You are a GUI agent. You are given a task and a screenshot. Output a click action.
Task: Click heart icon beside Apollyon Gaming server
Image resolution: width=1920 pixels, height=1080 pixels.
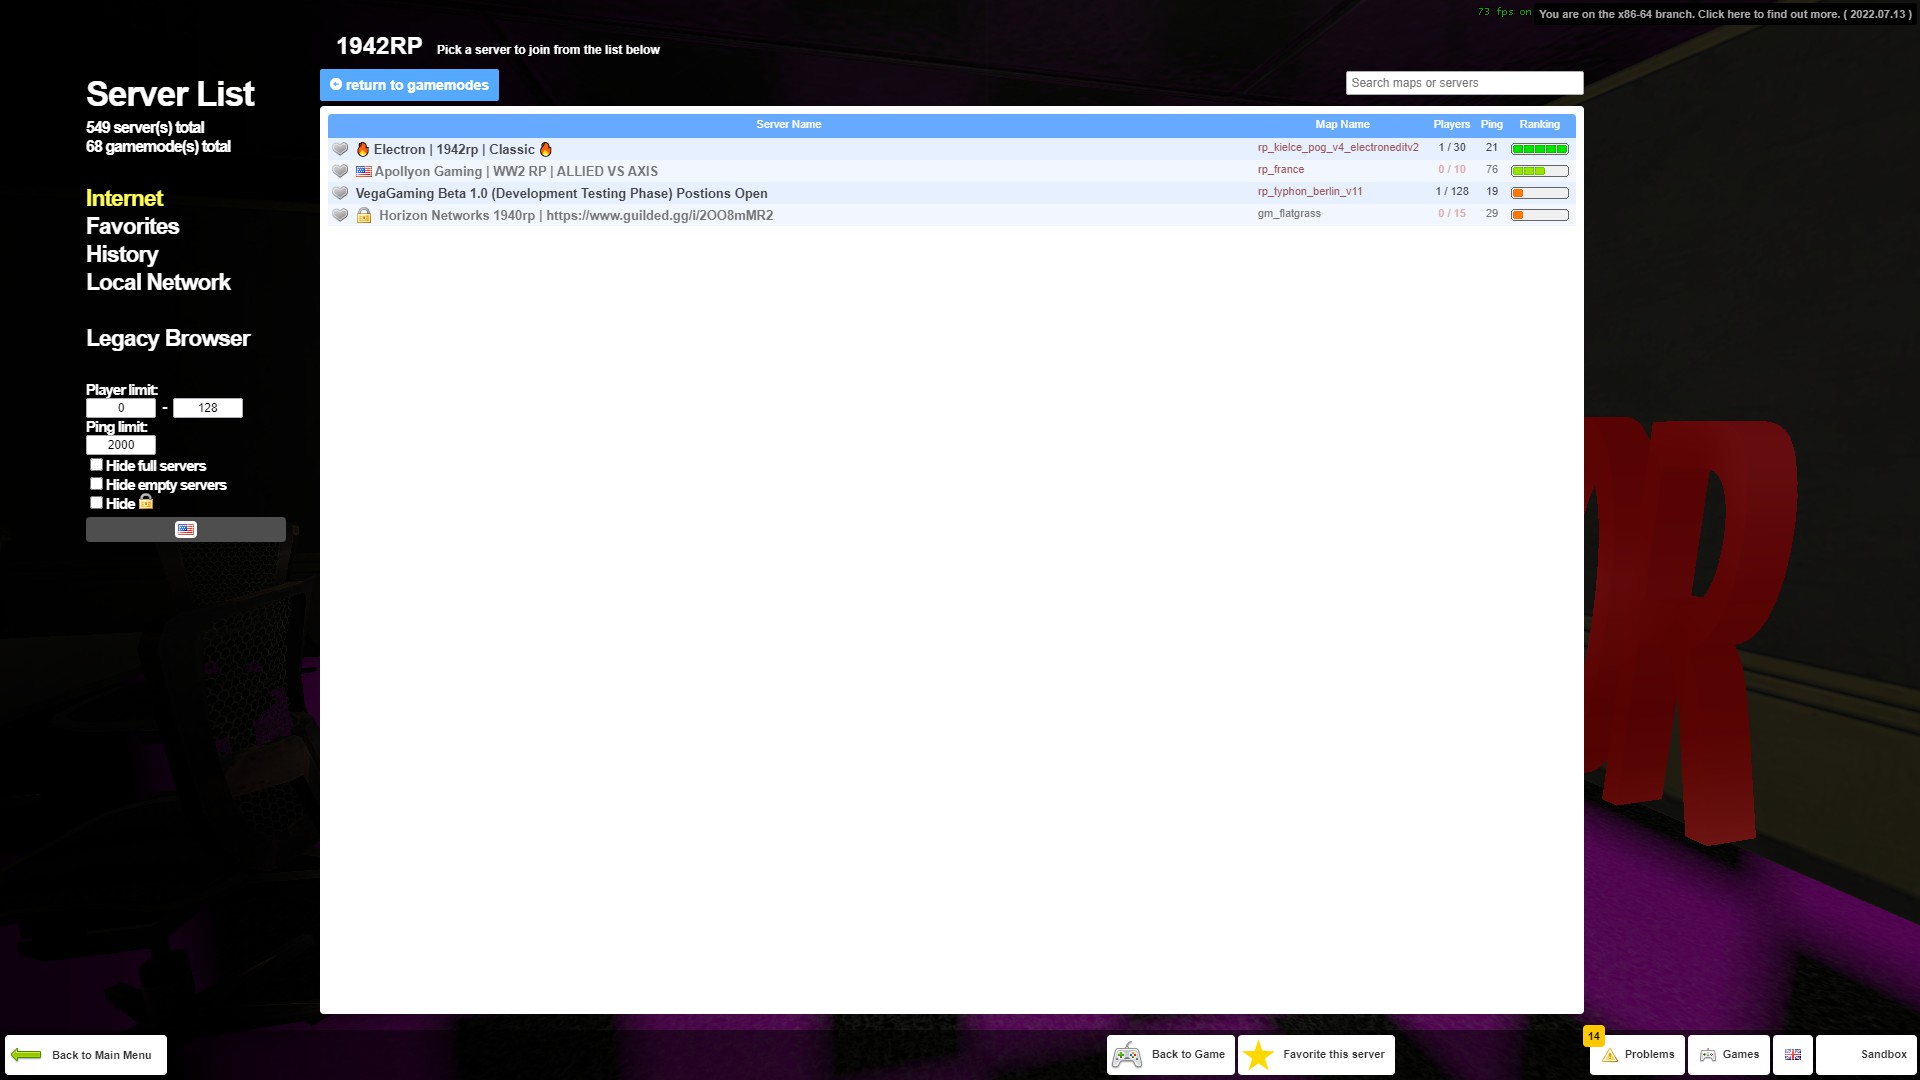pos(340,171)
